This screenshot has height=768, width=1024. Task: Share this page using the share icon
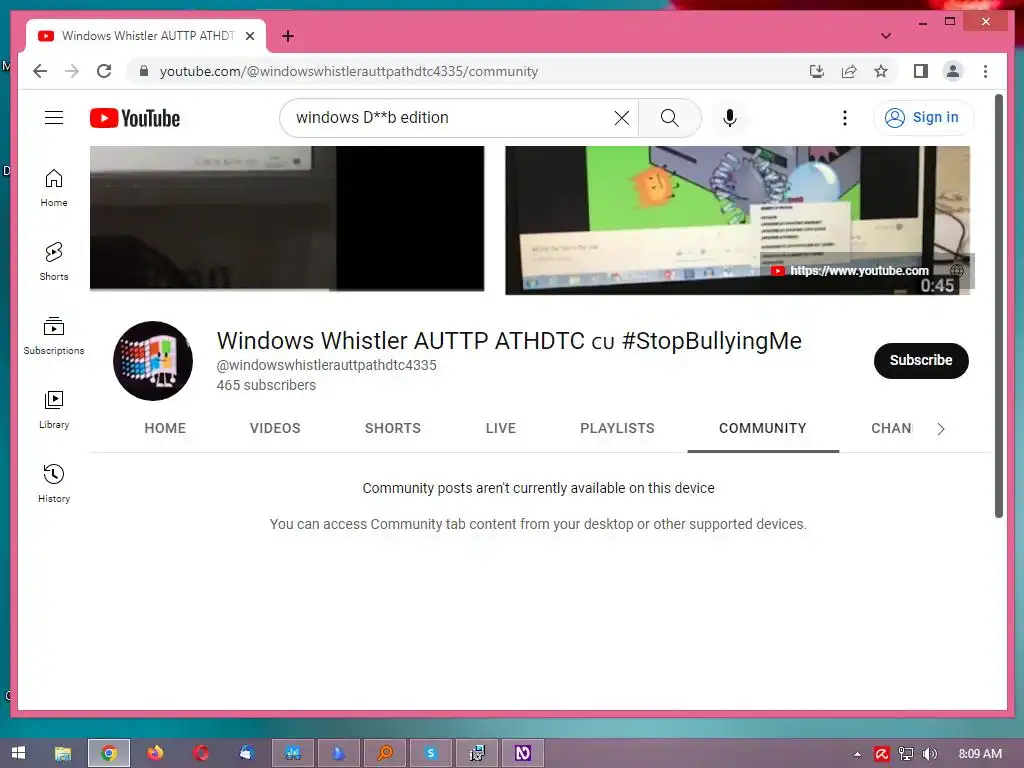(x=848, y=71)
